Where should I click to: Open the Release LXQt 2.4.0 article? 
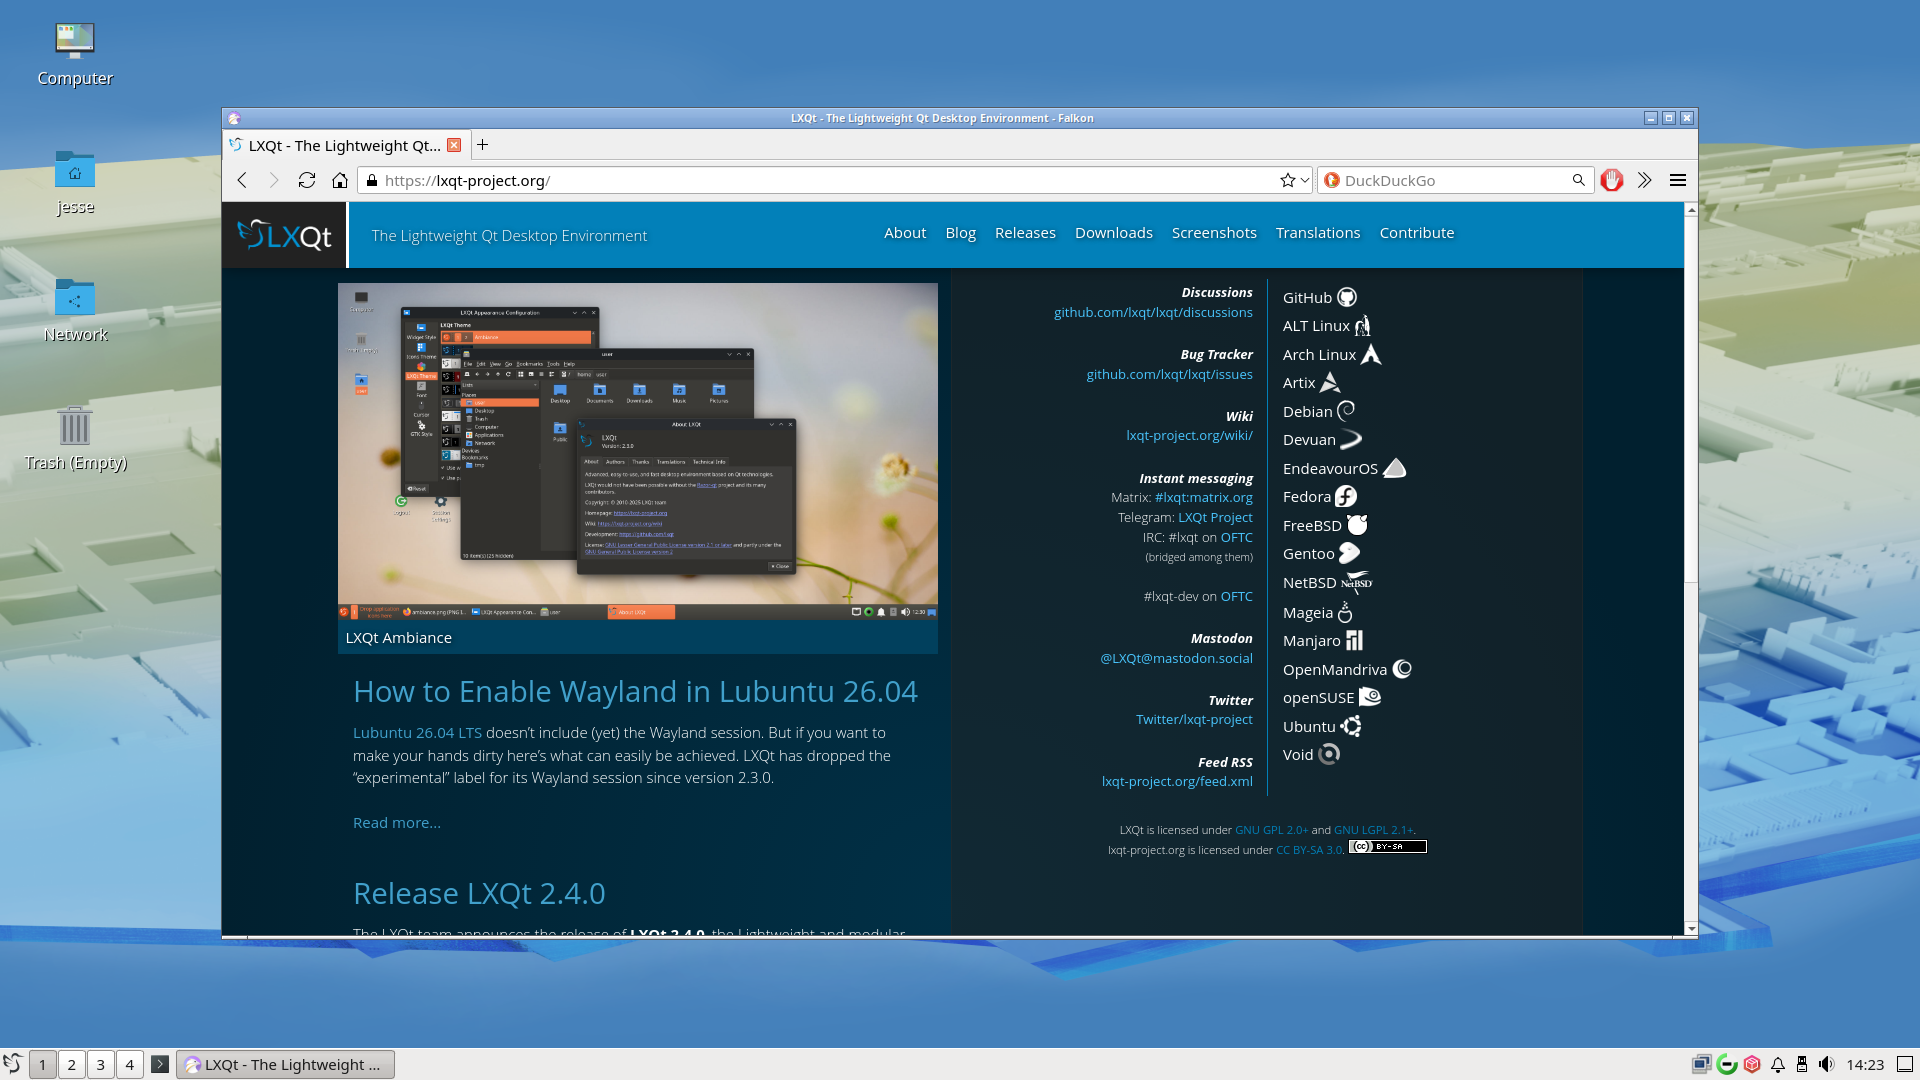479,894
